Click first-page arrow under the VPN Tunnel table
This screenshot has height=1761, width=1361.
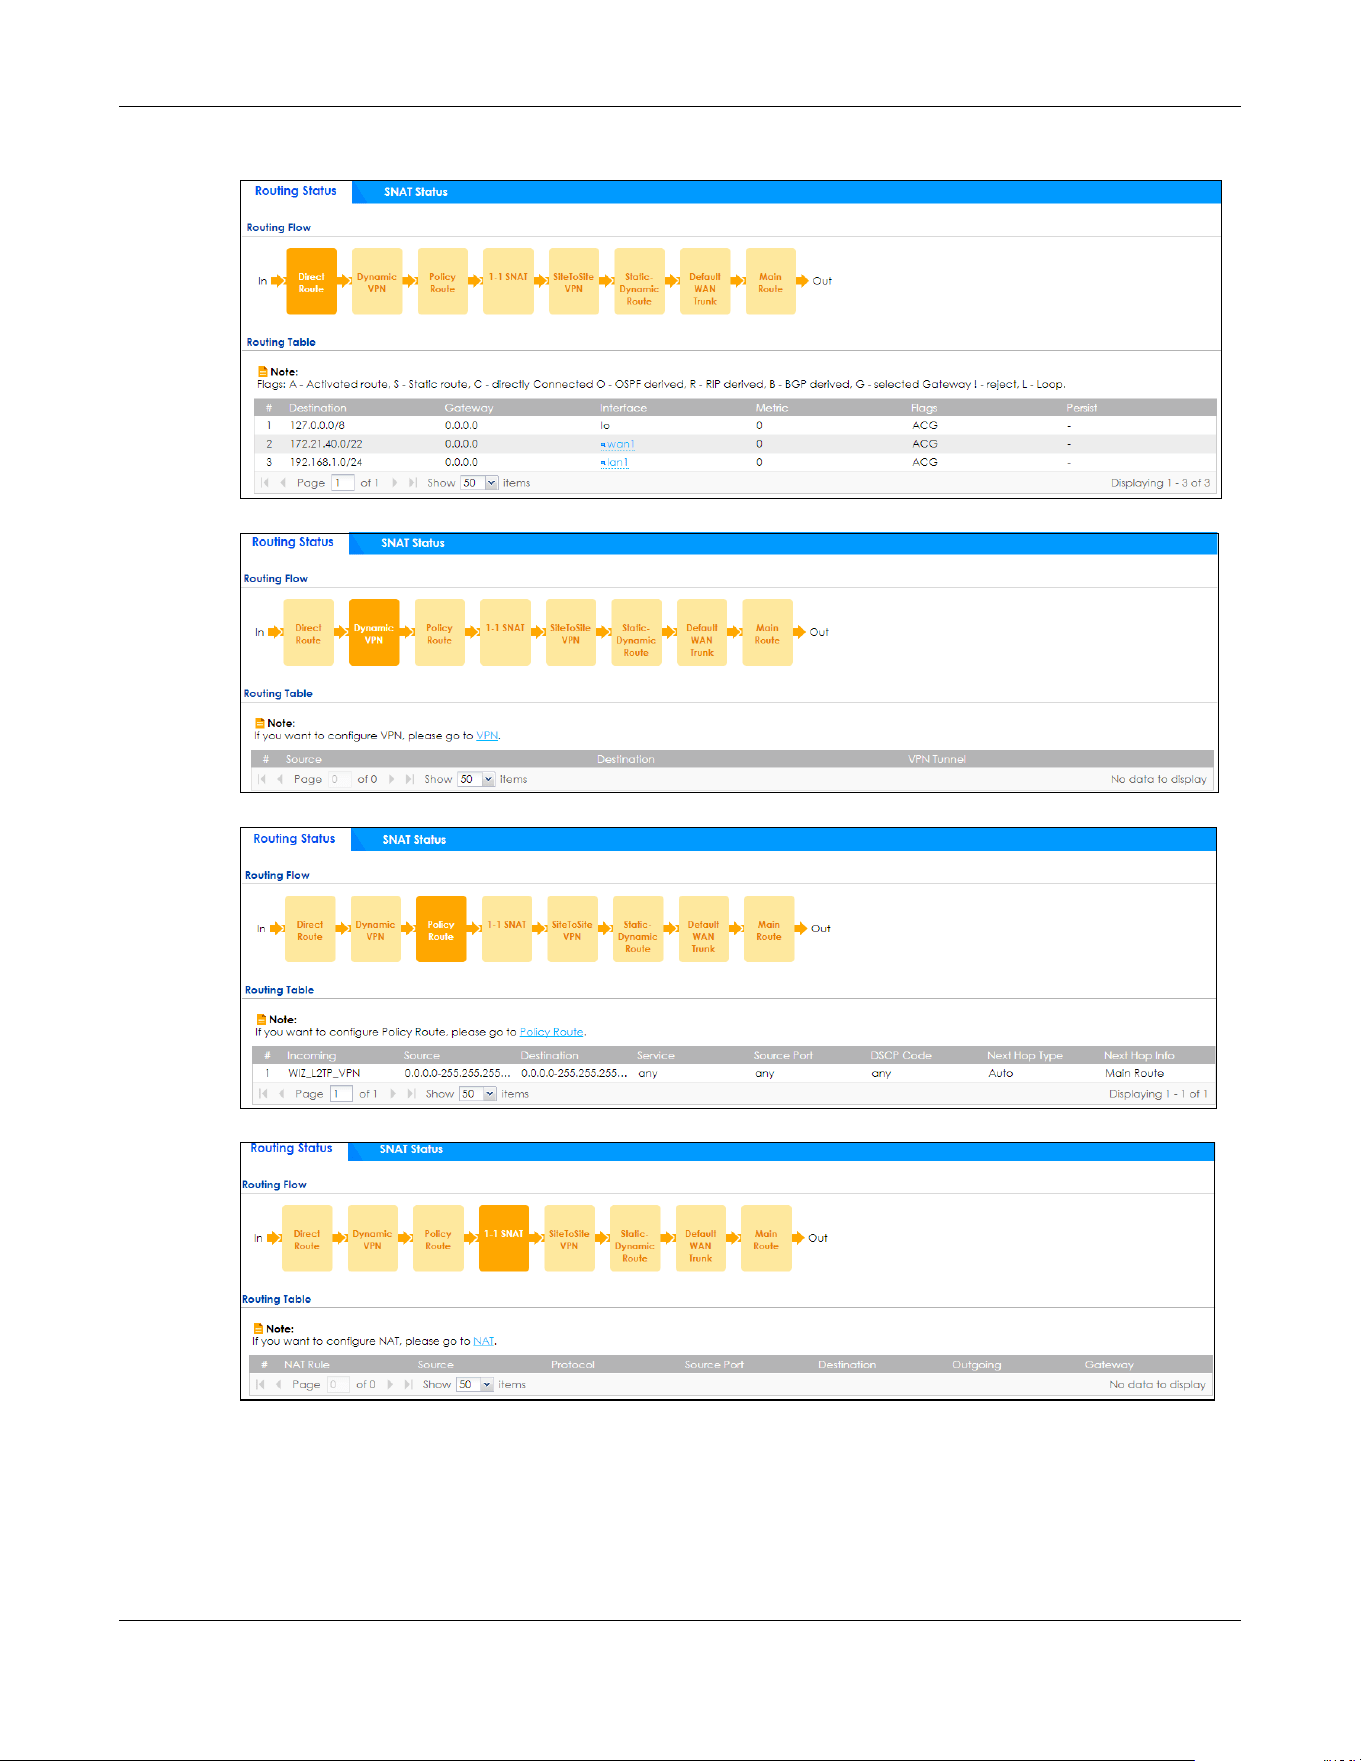pos(262,780)
